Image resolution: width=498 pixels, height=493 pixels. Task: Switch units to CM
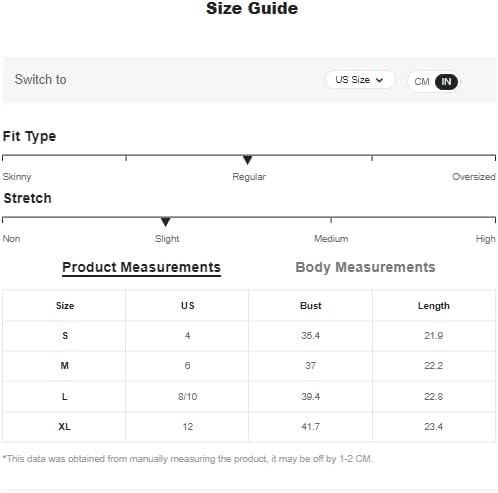point(422,82)
